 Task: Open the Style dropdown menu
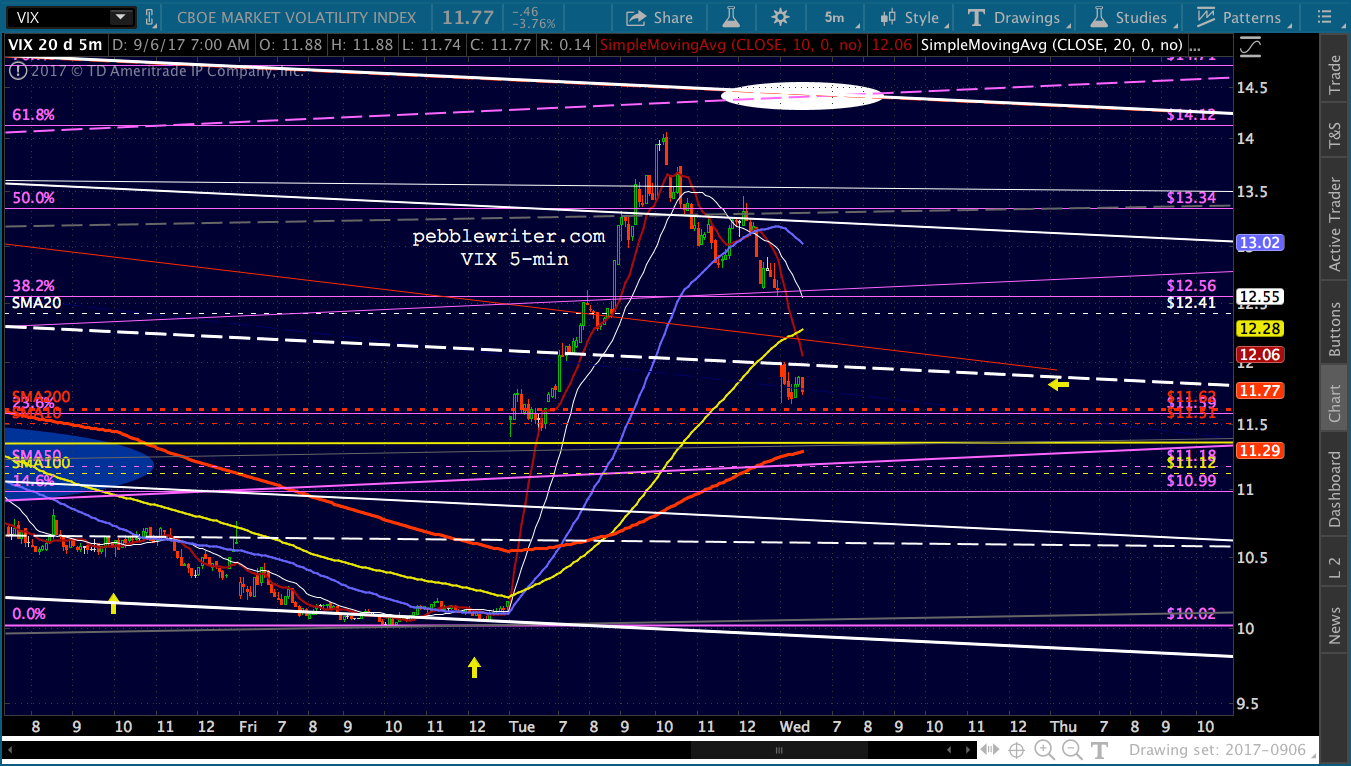click(911, 17)
